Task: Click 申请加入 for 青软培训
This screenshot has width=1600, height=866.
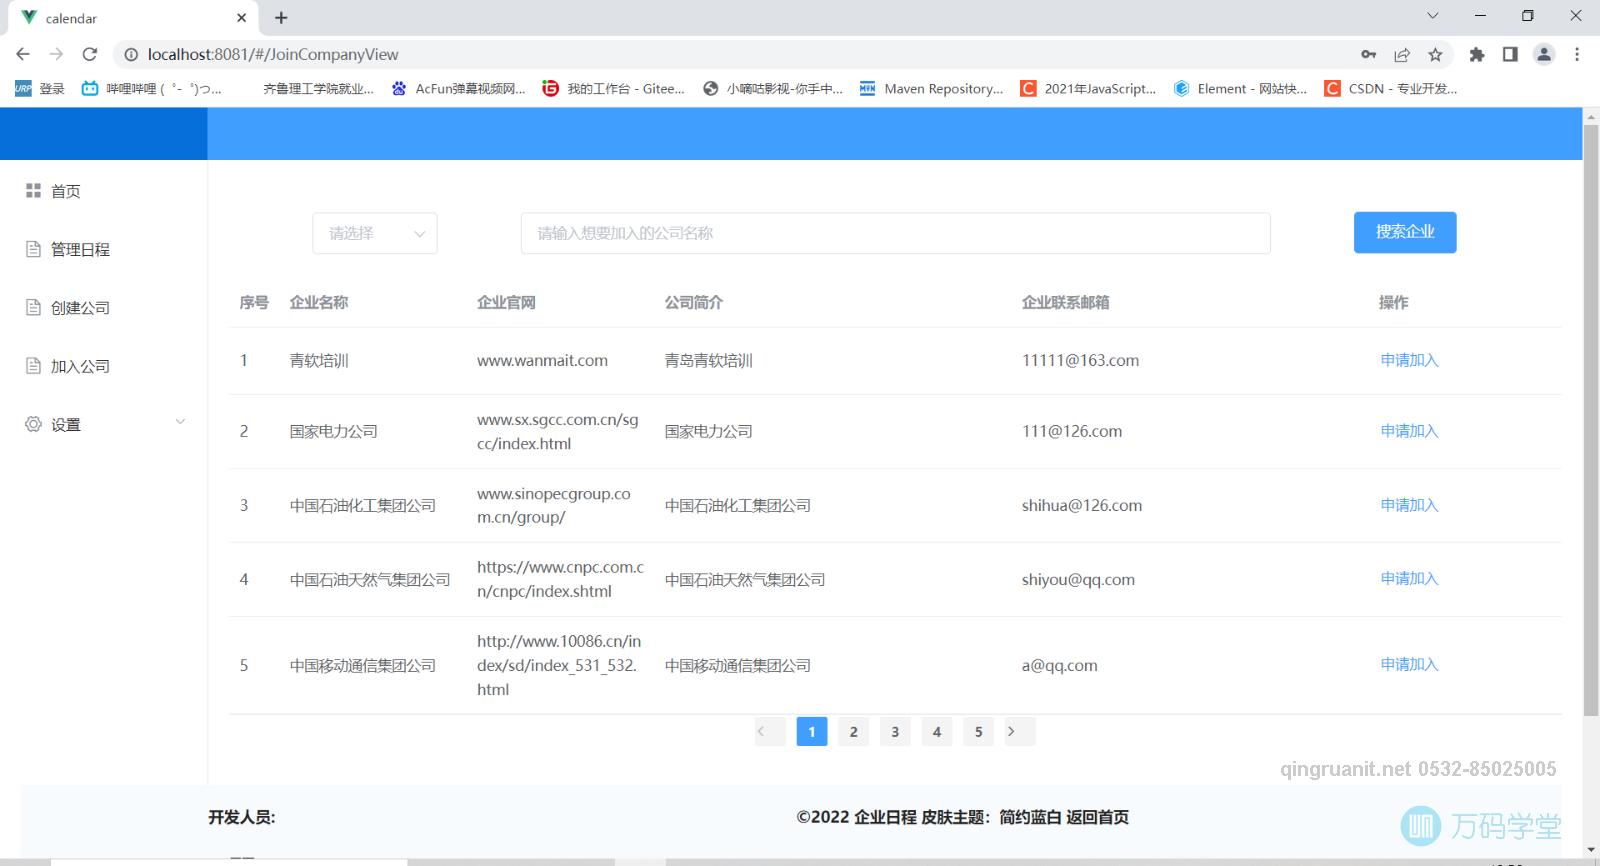Action: pos(1409,360)
